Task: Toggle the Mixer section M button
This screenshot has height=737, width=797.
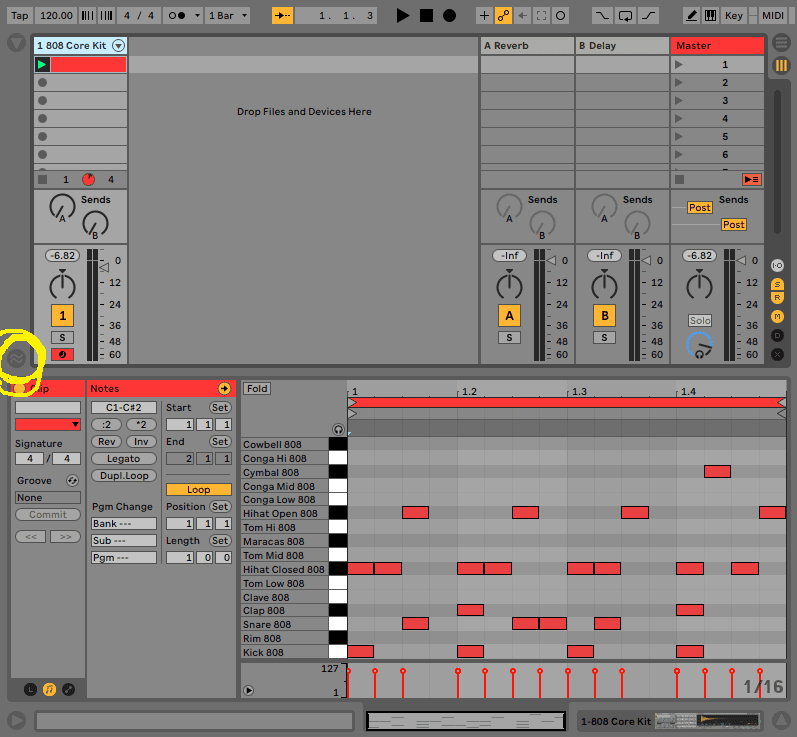Action: tap(777, 317)
